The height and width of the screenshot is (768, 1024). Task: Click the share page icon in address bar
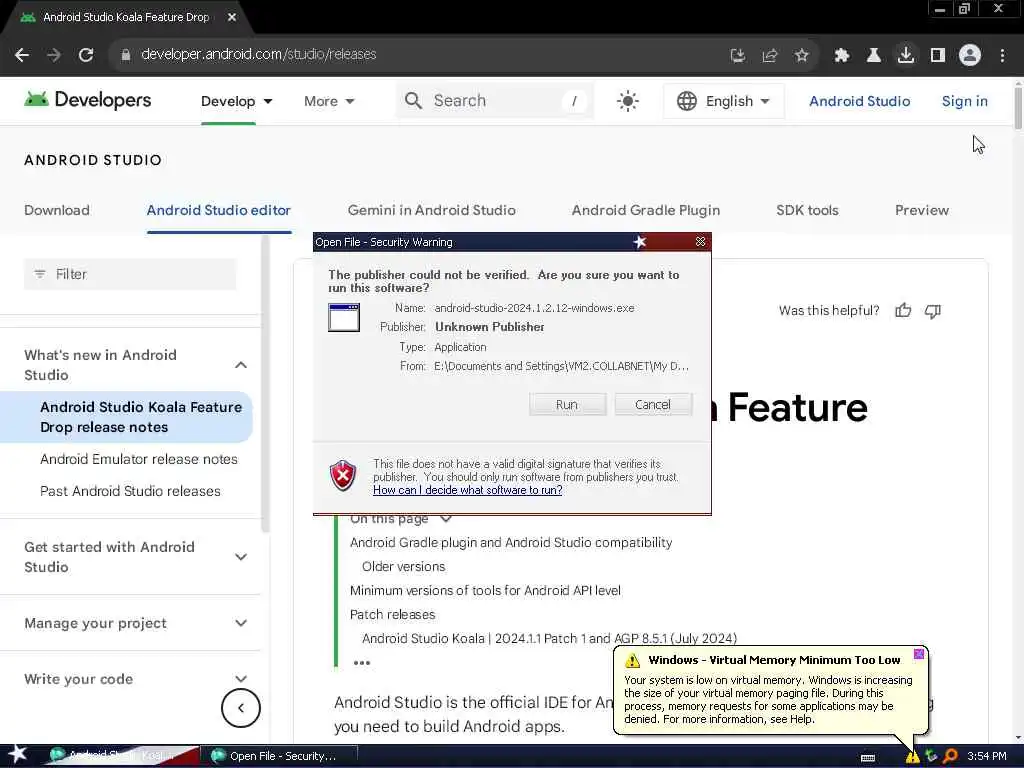tap(769, 56)
